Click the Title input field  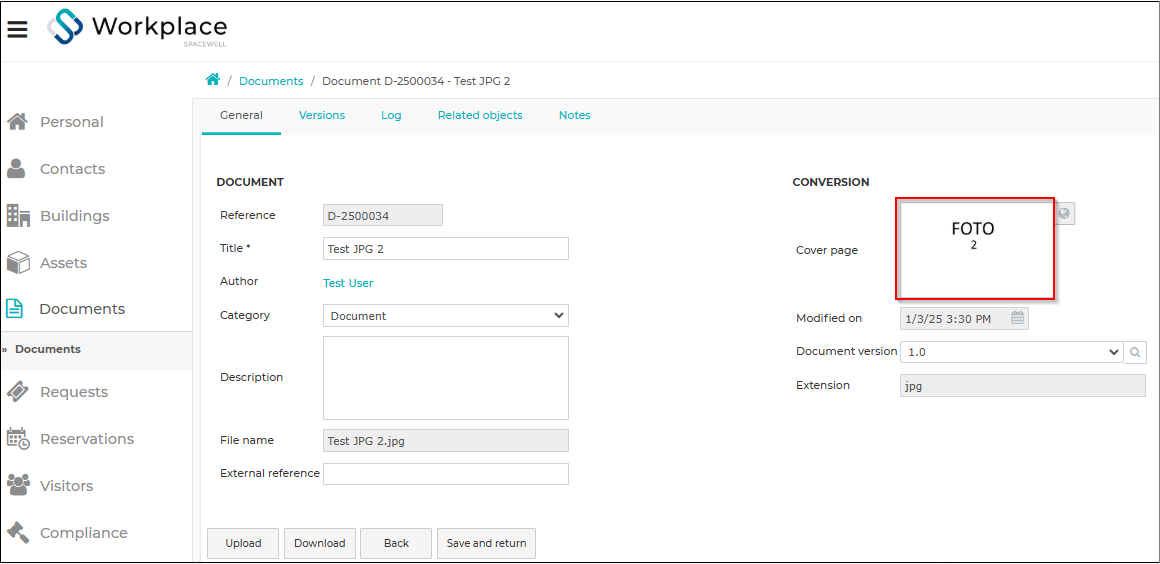445,249
